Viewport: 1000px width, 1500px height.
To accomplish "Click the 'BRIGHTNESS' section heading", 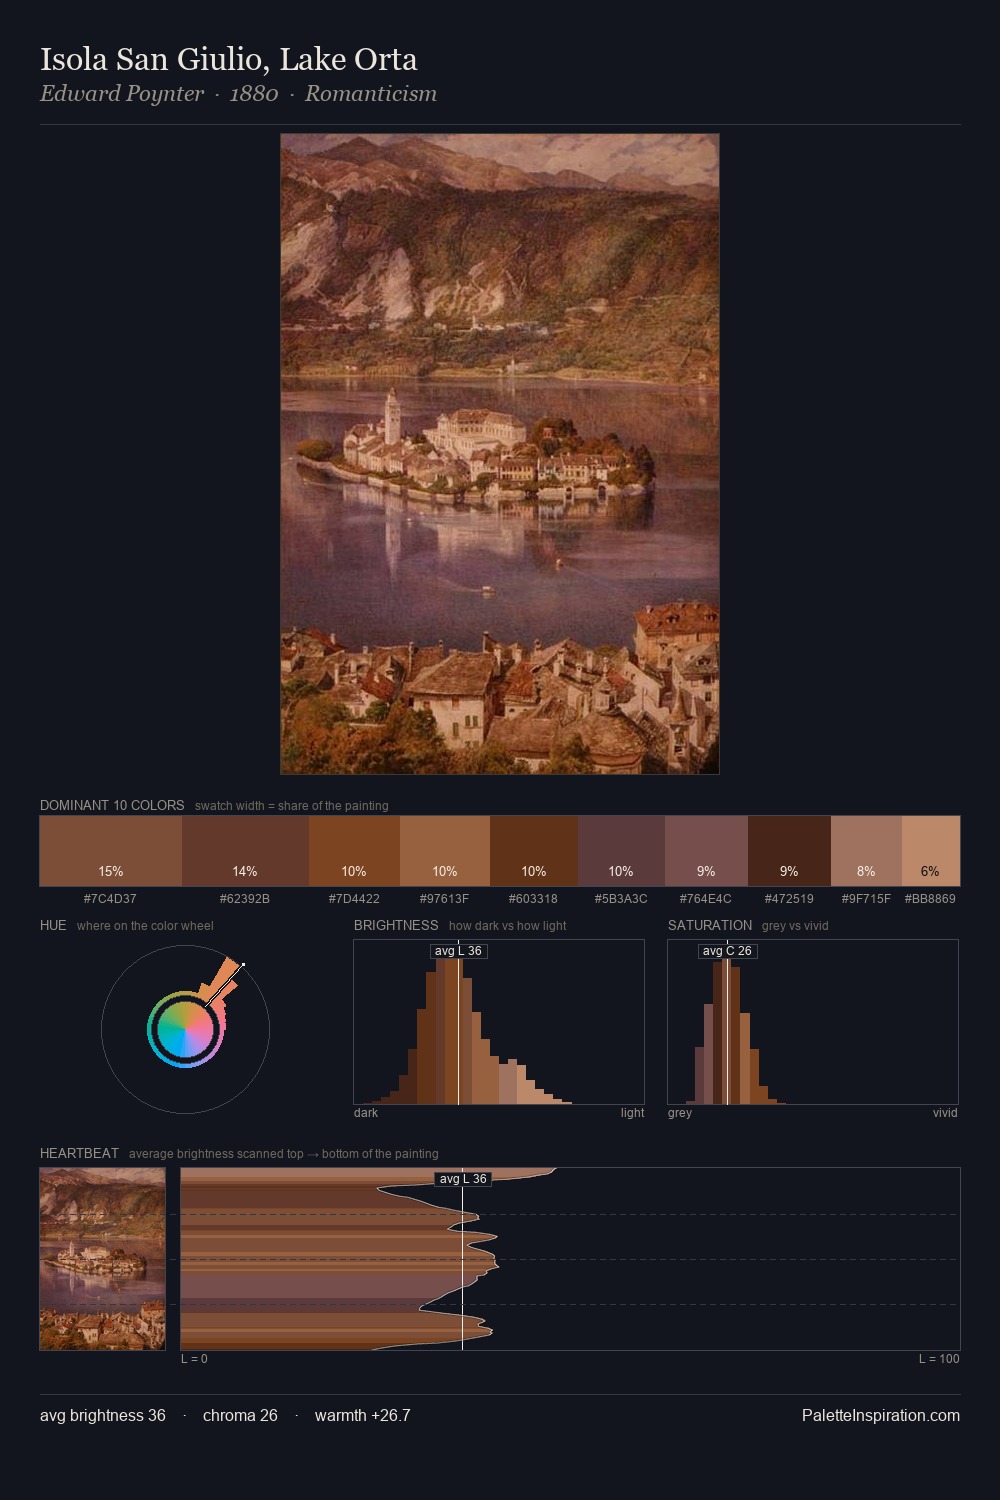I will pyautogui.click(x=396, y=926).
